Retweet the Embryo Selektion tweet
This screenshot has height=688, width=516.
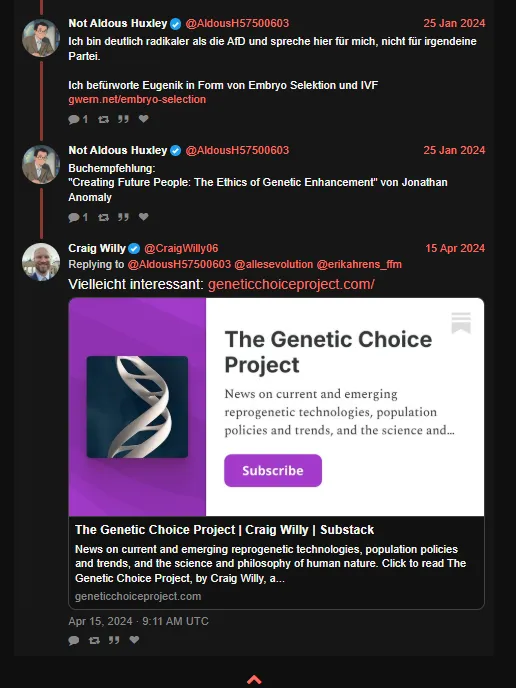(x=103, y=119)
